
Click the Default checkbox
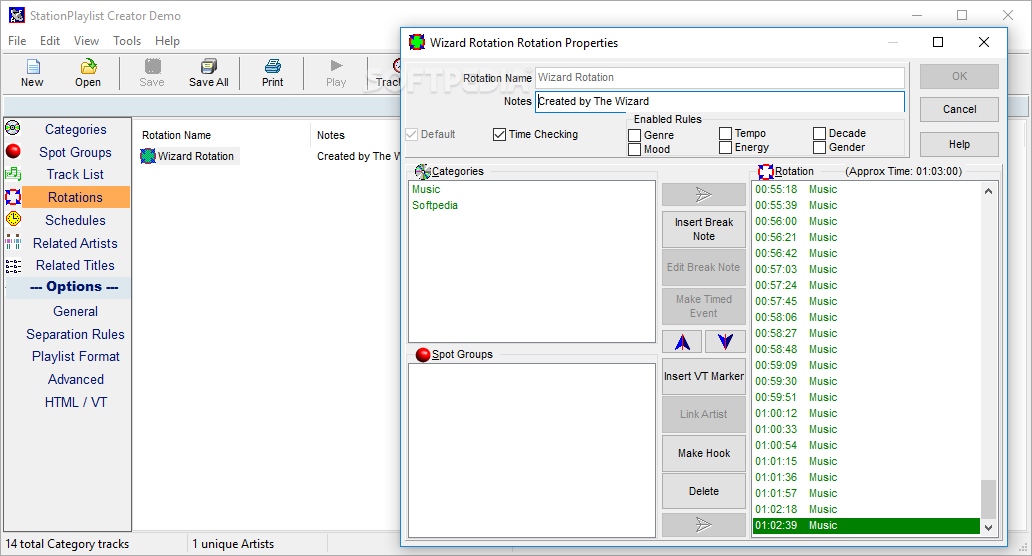pos(412,134)
